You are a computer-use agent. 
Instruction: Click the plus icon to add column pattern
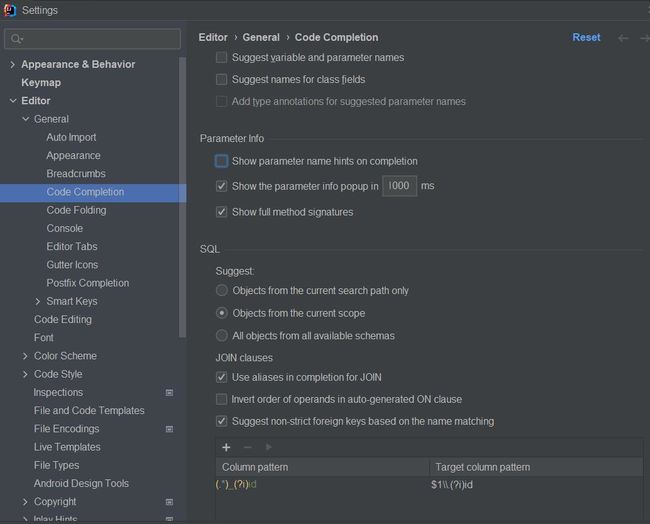[226, 447]
